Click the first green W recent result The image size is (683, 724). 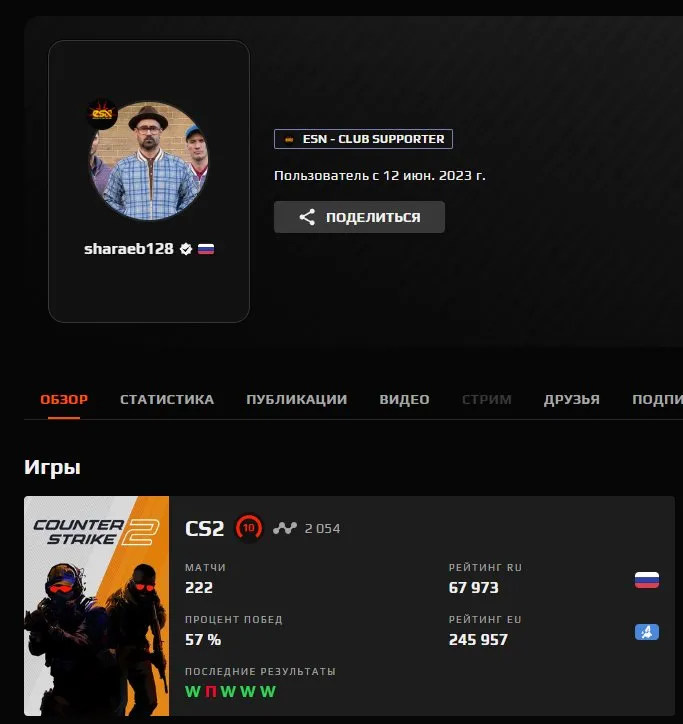coord(193,692)
